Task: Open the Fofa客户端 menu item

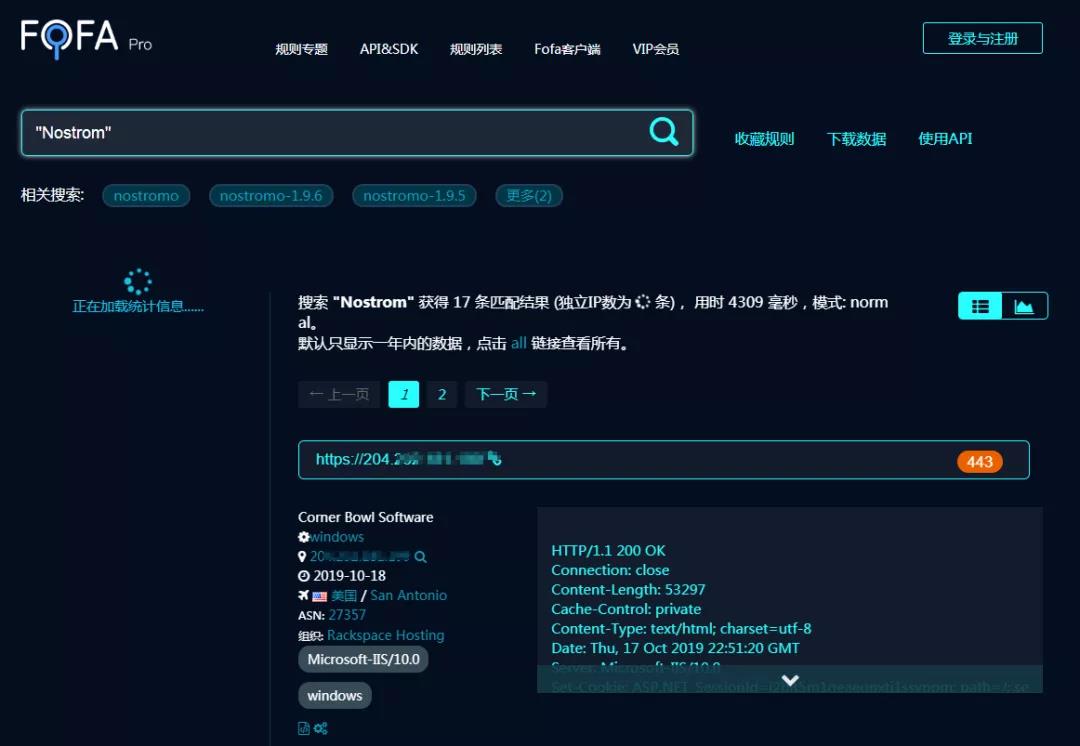Action: coord(568,49)
